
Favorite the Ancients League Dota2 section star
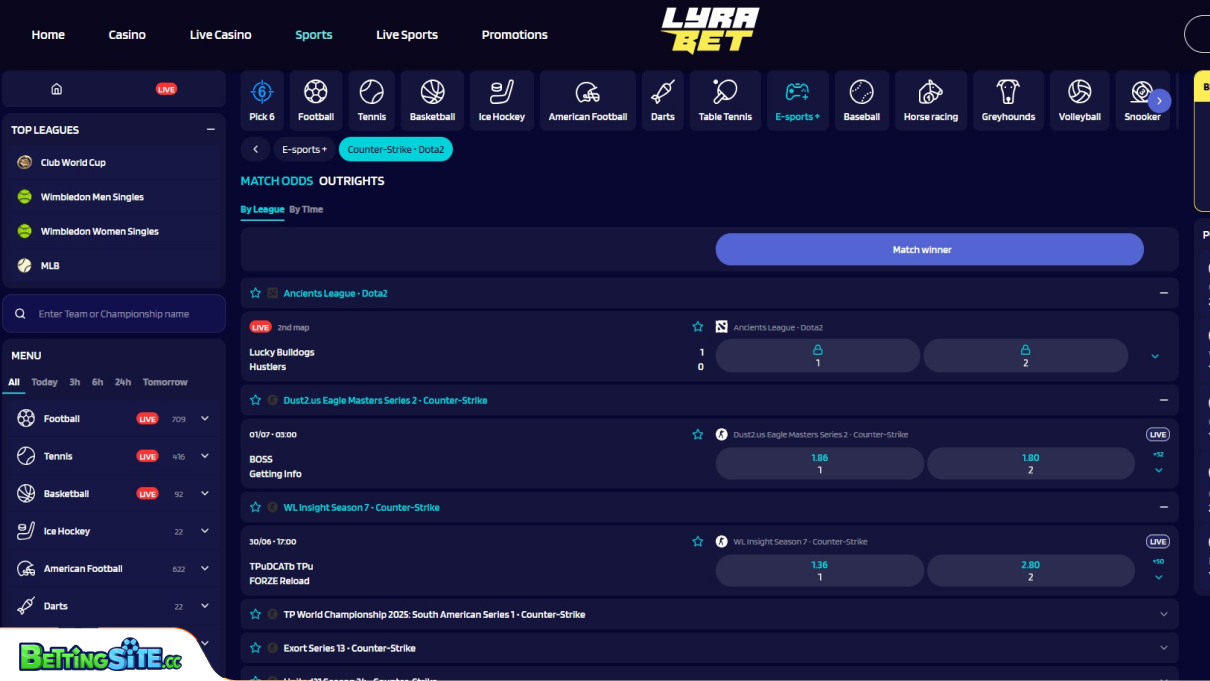tap(255, 292)
